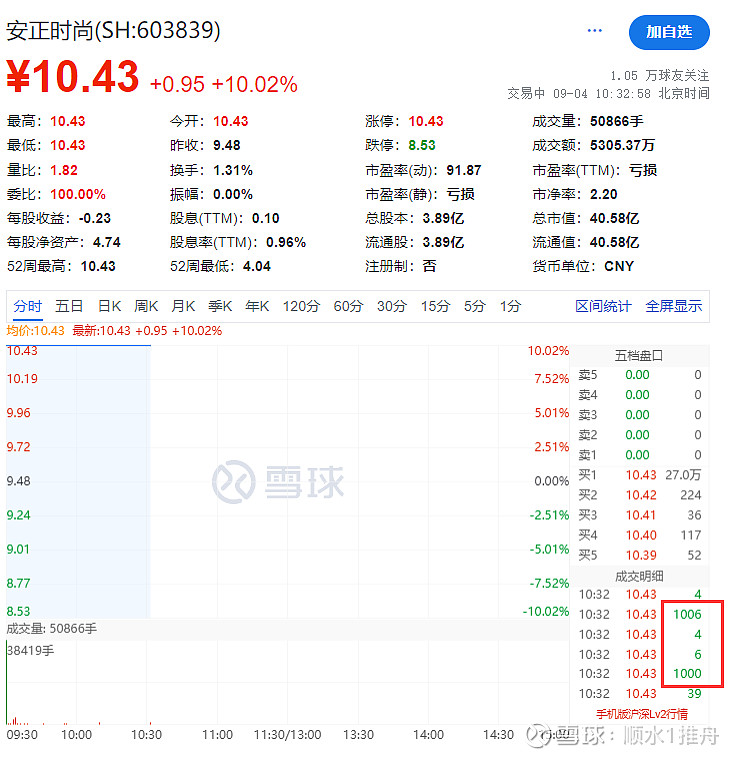Click the 跌停 8.53 value
This screenshot has width=741, height=758.
[x=421, y=145]
